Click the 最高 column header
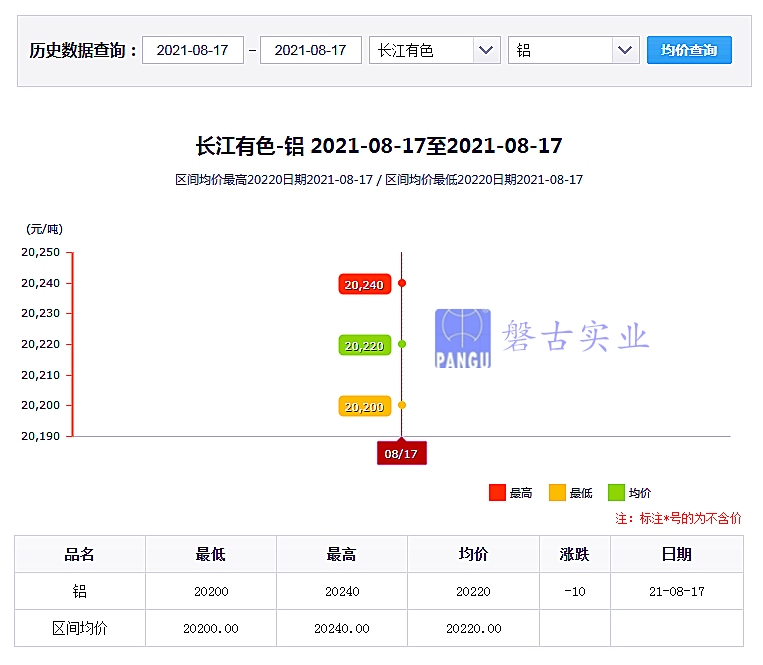The width and height of the screenshot is (763, 665). click(x=342, y=554)
